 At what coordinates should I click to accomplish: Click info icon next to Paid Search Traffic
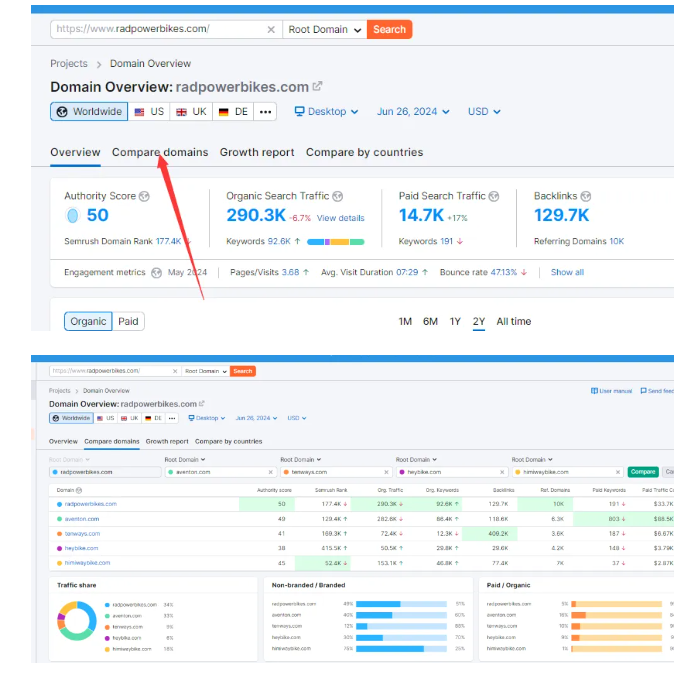pos(494,196)
